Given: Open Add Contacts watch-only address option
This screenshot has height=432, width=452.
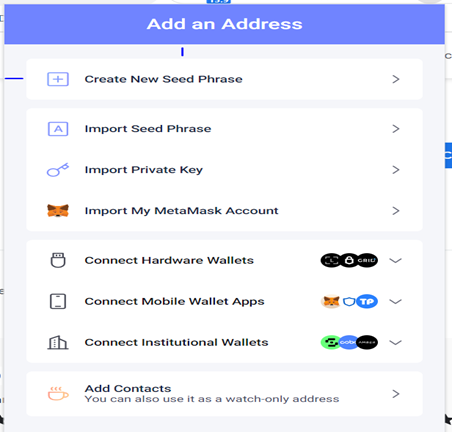Looking at the screenshot, I should click(224, 394).
